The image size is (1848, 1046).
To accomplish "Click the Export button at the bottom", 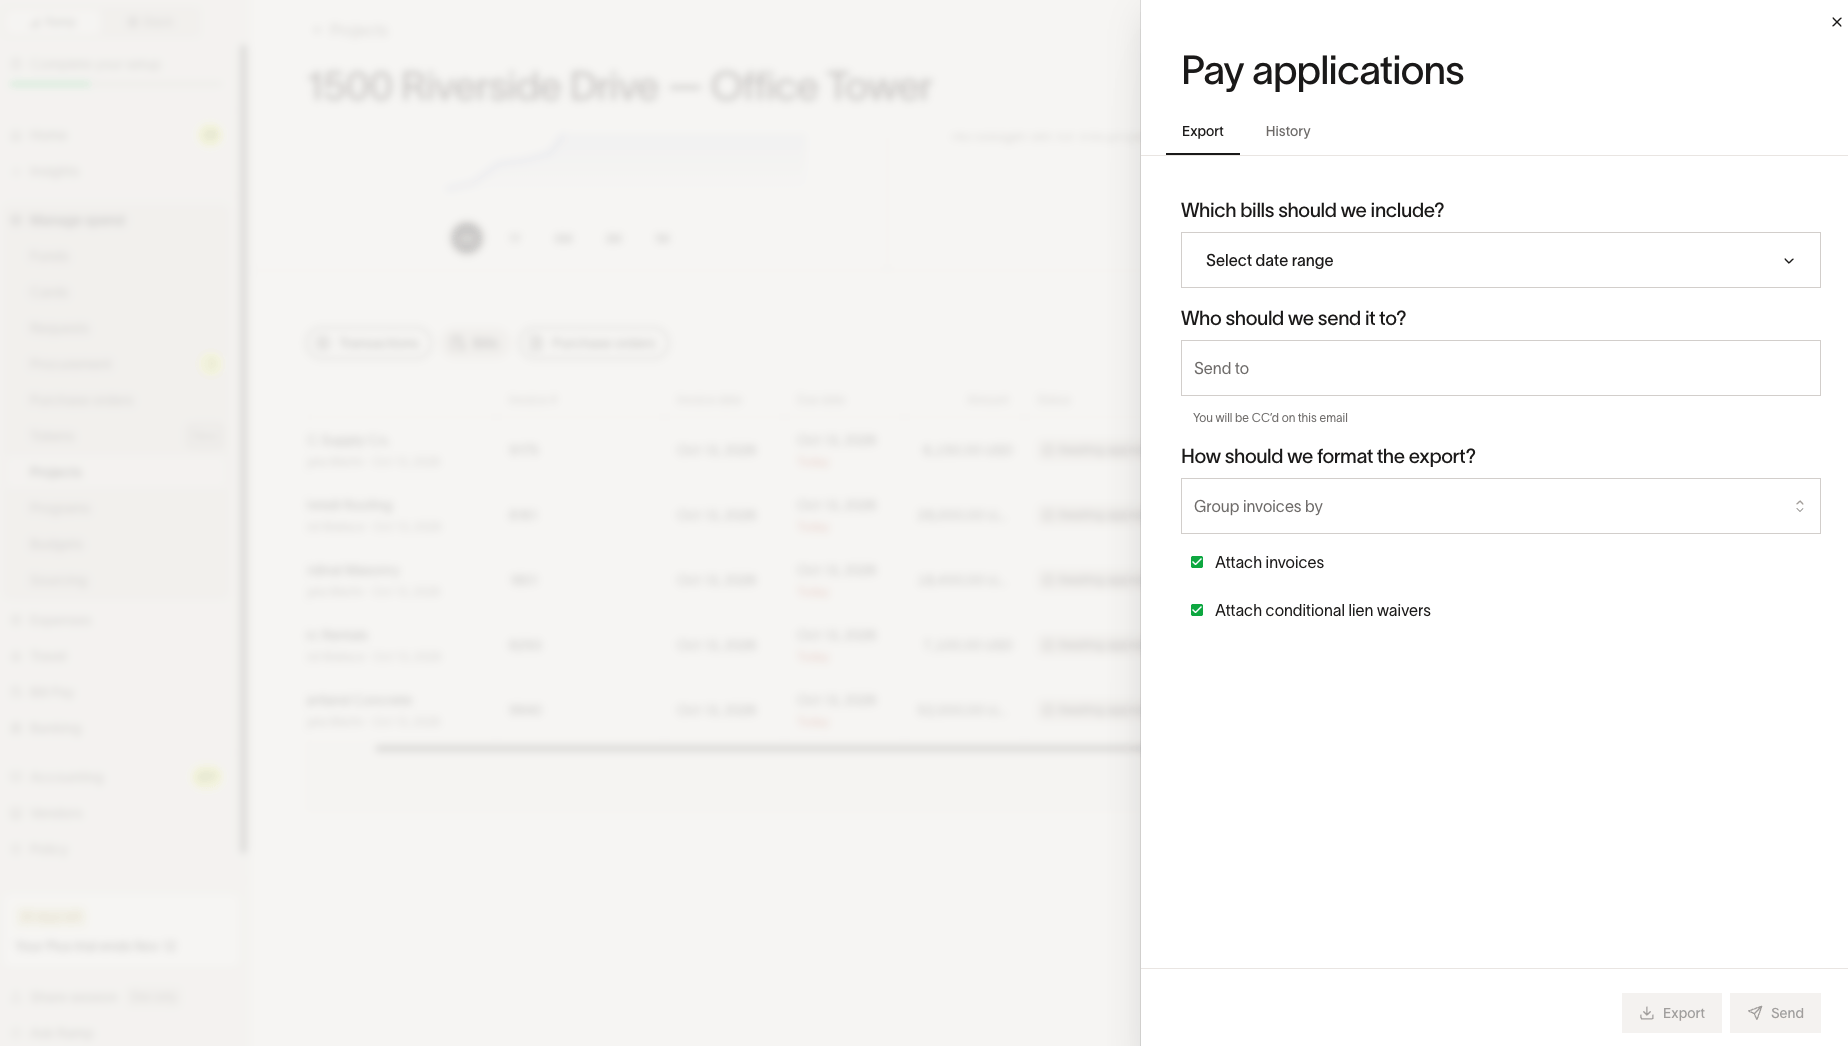I will point(1671,1013).
